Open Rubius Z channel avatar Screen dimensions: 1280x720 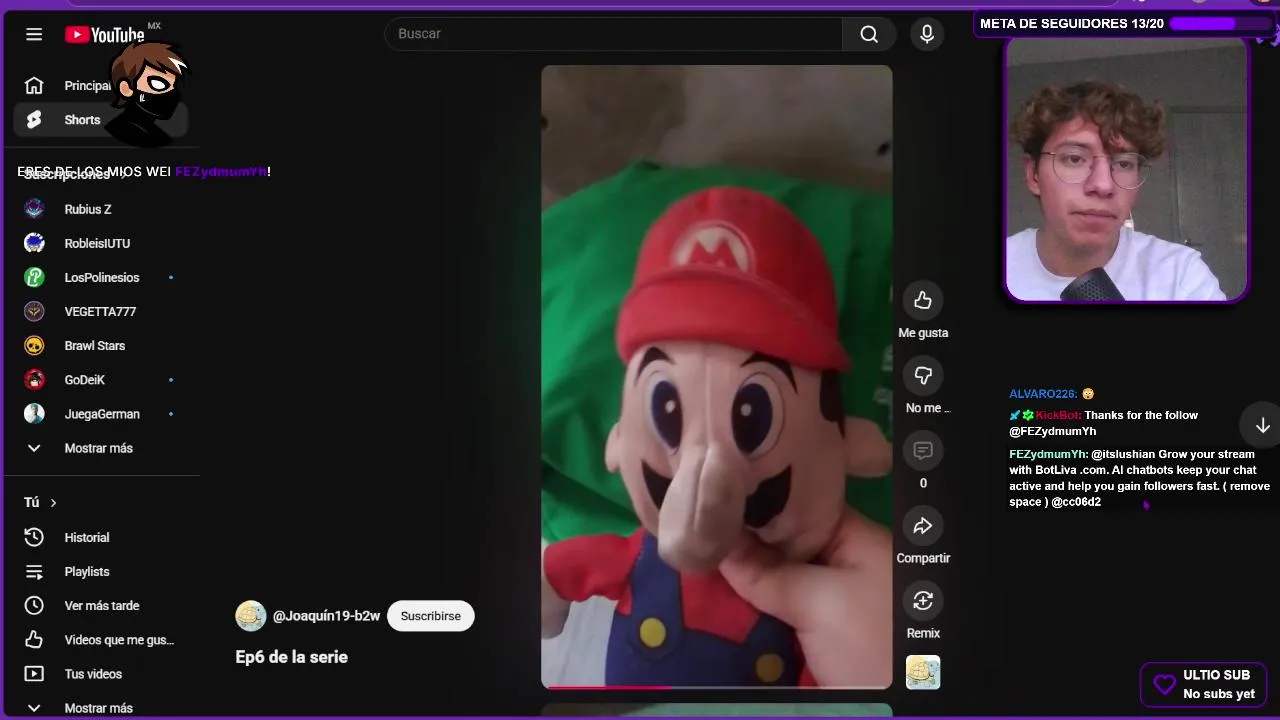(x=34, y=209)
